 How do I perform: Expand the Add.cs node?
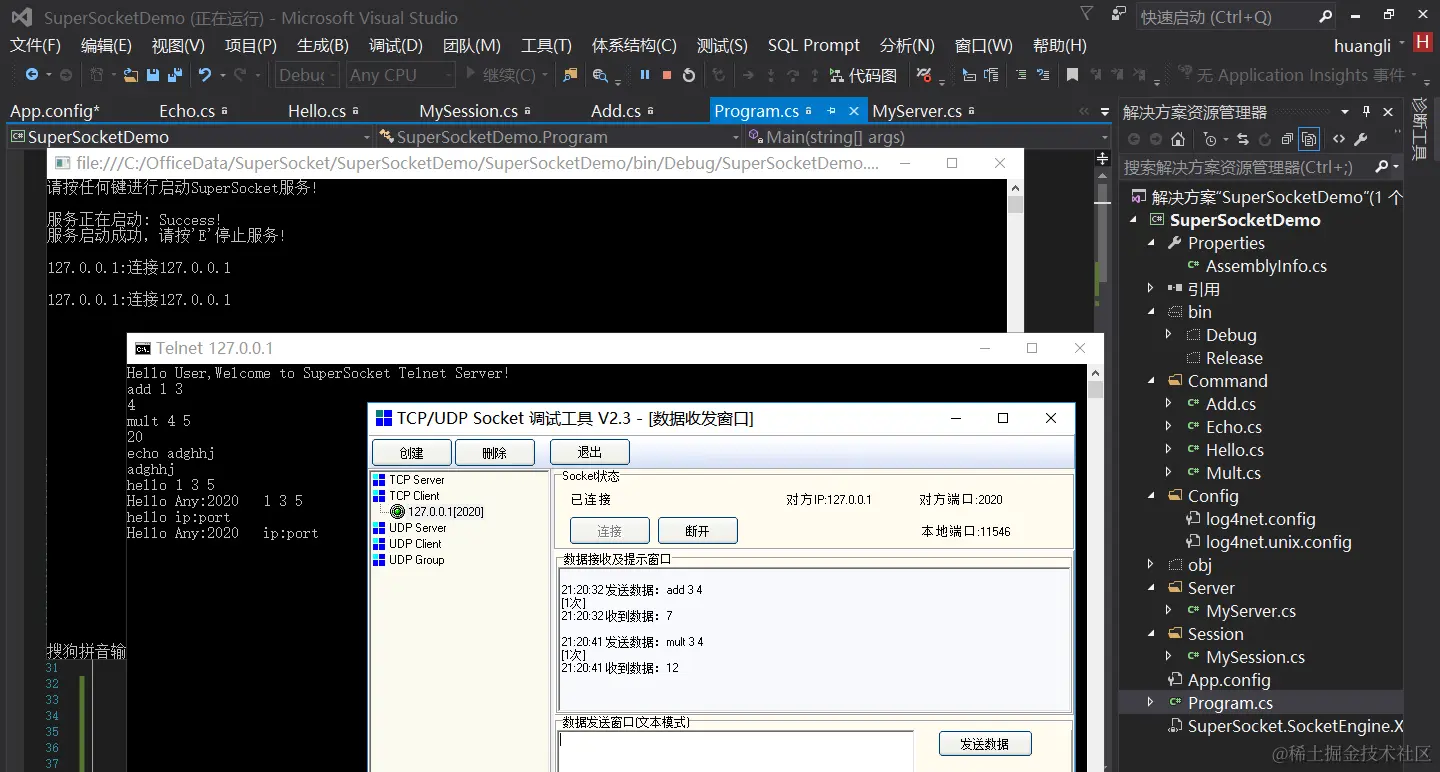coord(1168,404)
